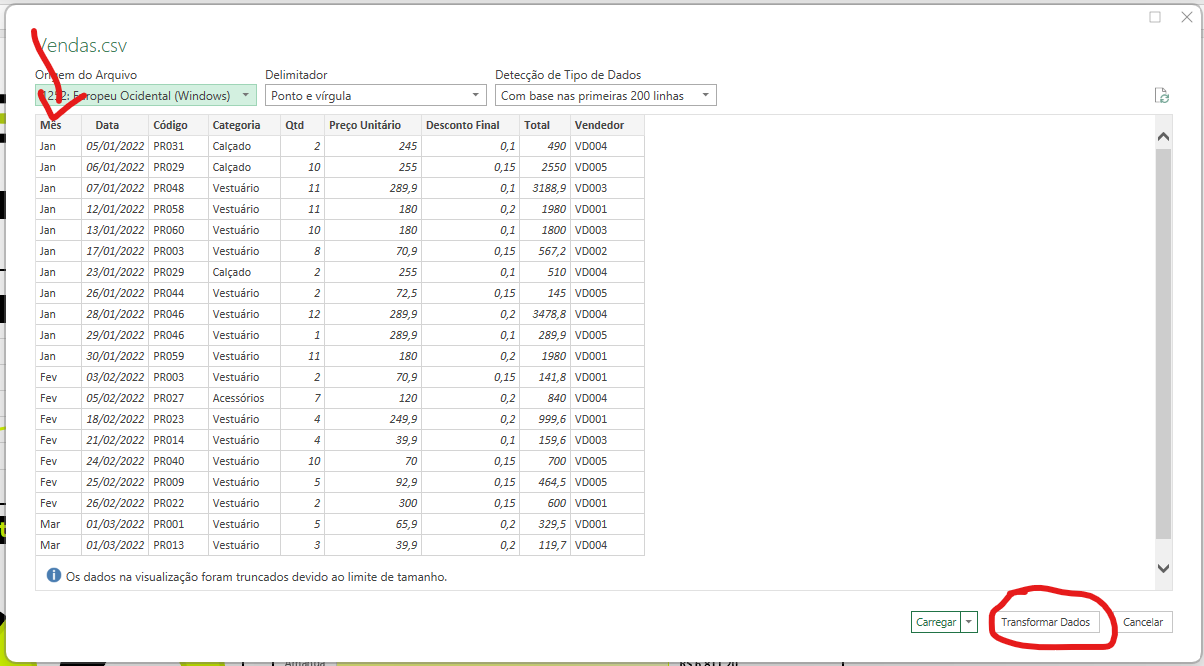The height and width of the screenshot is (666, 1204).
Task: Click the Vendas.csv dialog title
Action: [82, 46]
